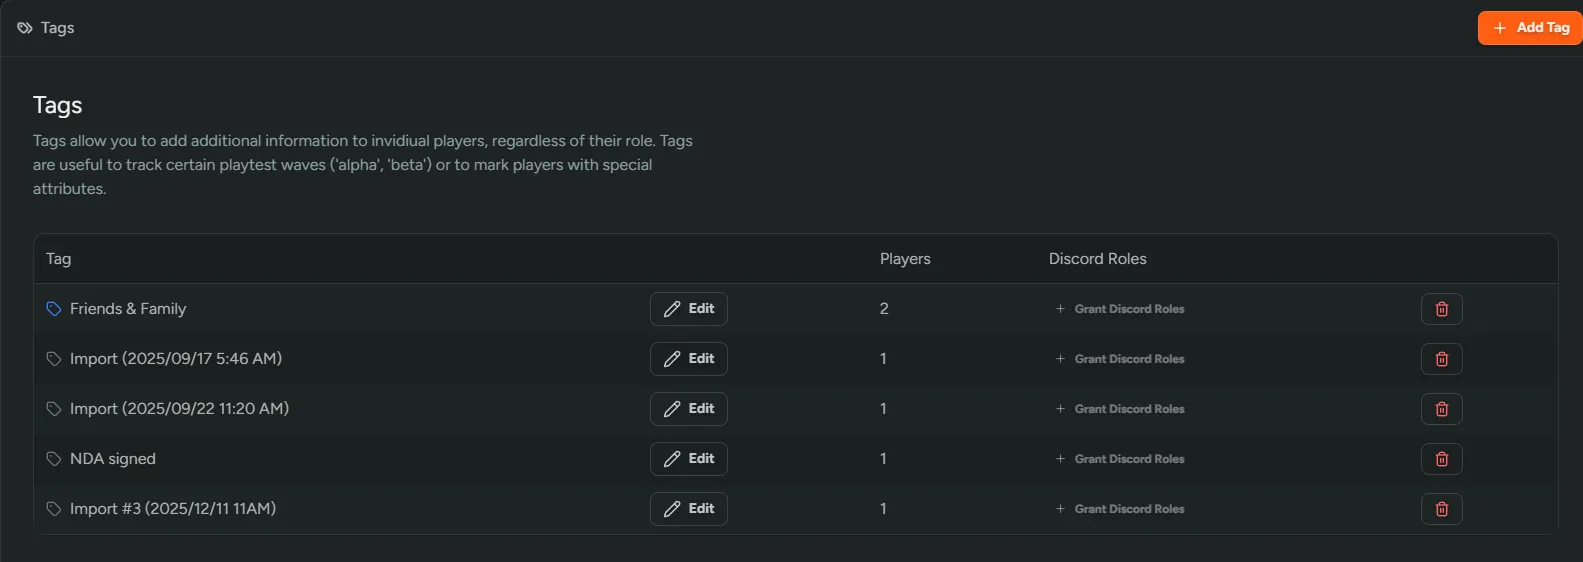
Task: Select the Import (2025/09/22 11:20 AM) tag name
Action: [179, 409]
